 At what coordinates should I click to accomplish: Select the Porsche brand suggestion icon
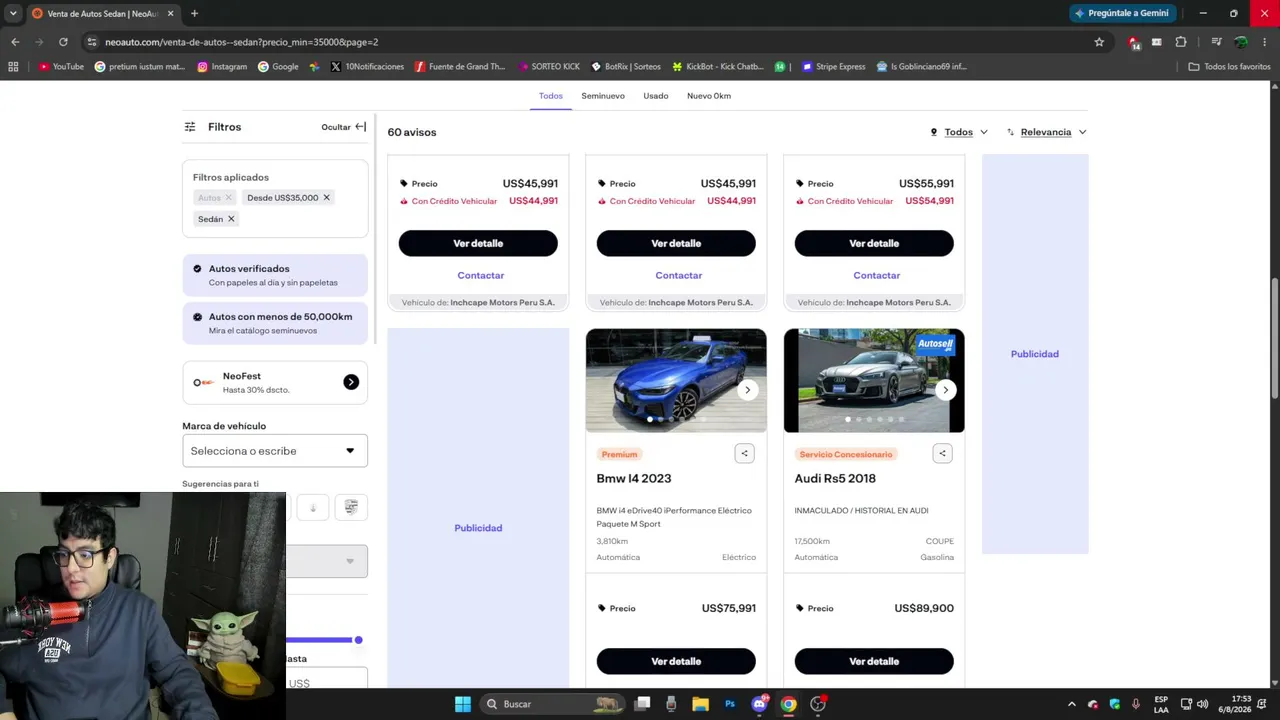pos(351,508)
